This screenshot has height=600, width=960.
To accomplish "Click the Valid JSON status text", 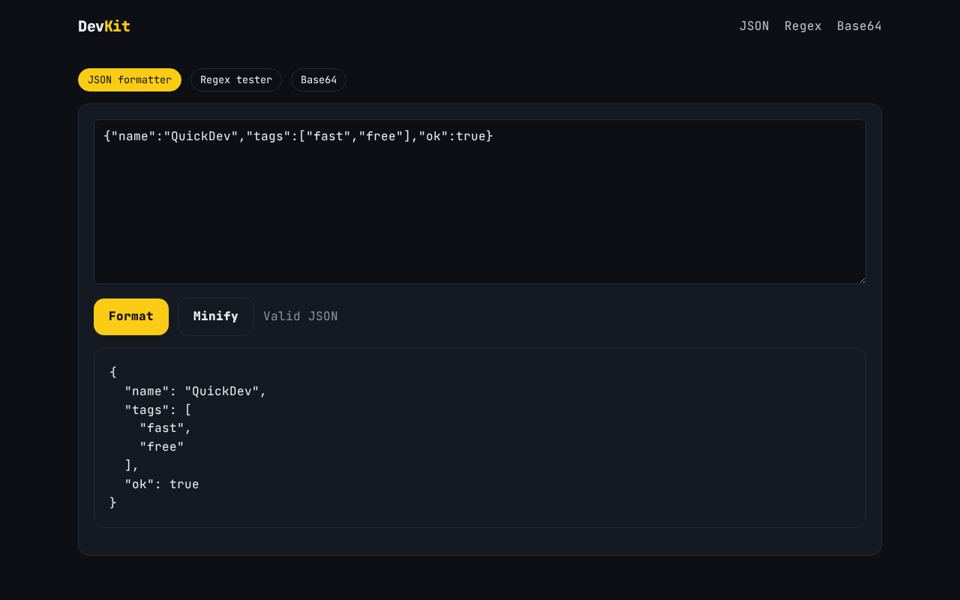I will coord(301,317).
